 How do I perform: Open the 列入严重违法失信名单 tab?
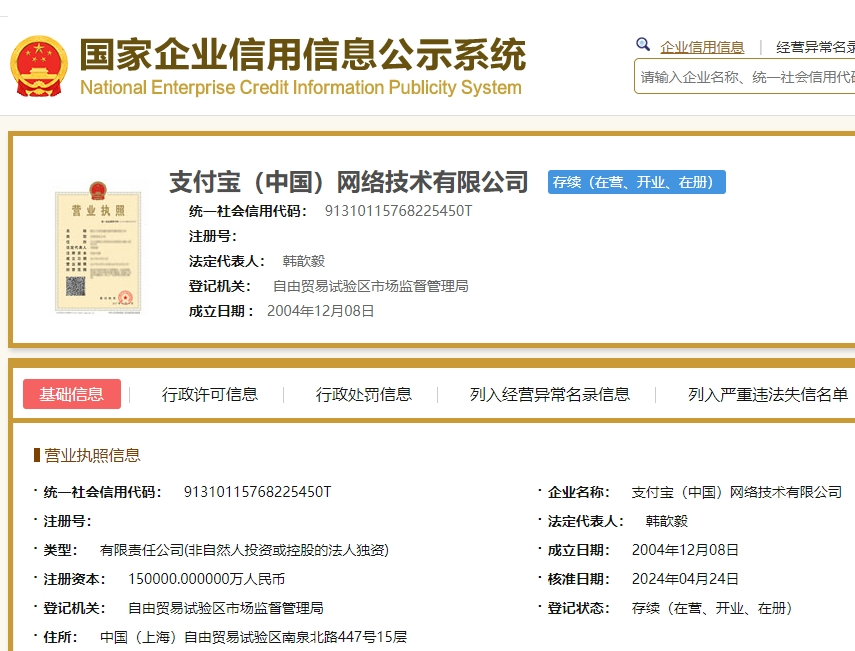click(768, 394)
